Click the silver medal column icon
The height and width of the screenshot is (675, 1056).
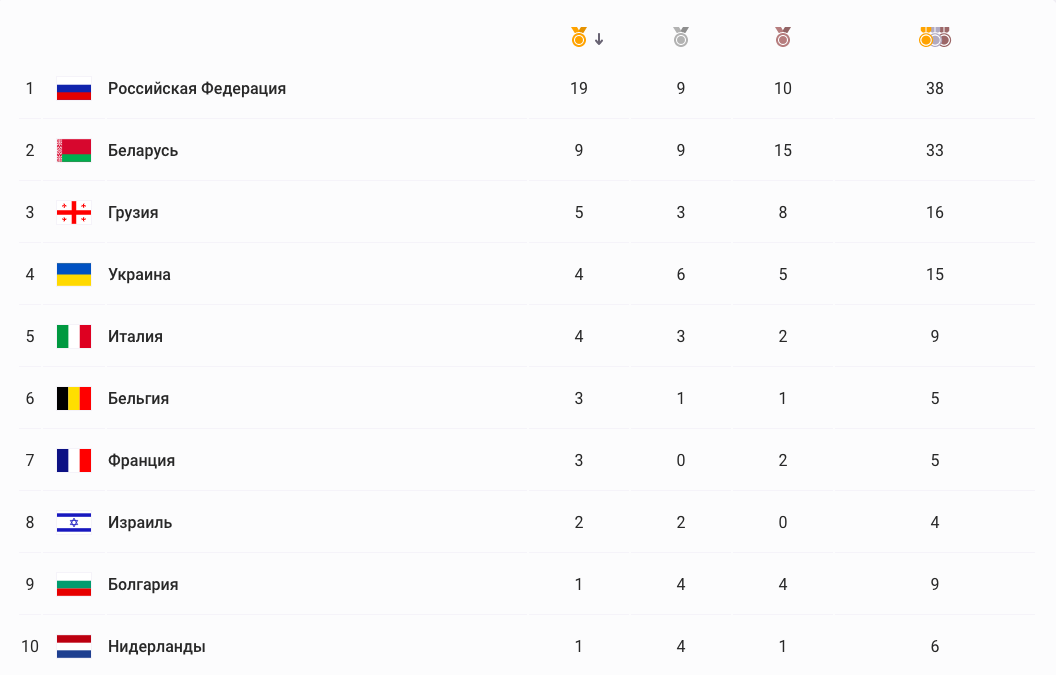point(681,38)
